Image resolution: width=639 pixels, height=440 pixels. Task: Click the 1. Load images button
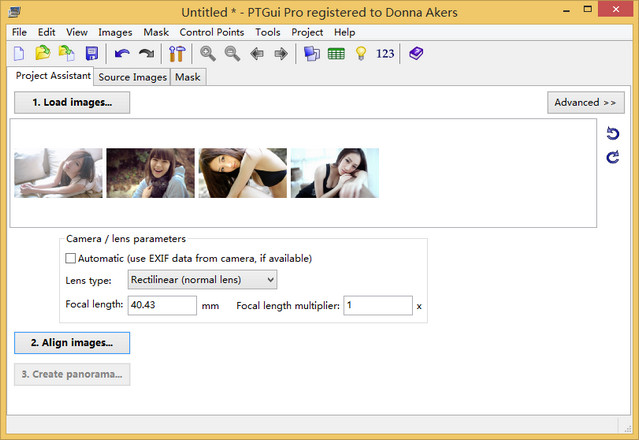tap(72, 102)
